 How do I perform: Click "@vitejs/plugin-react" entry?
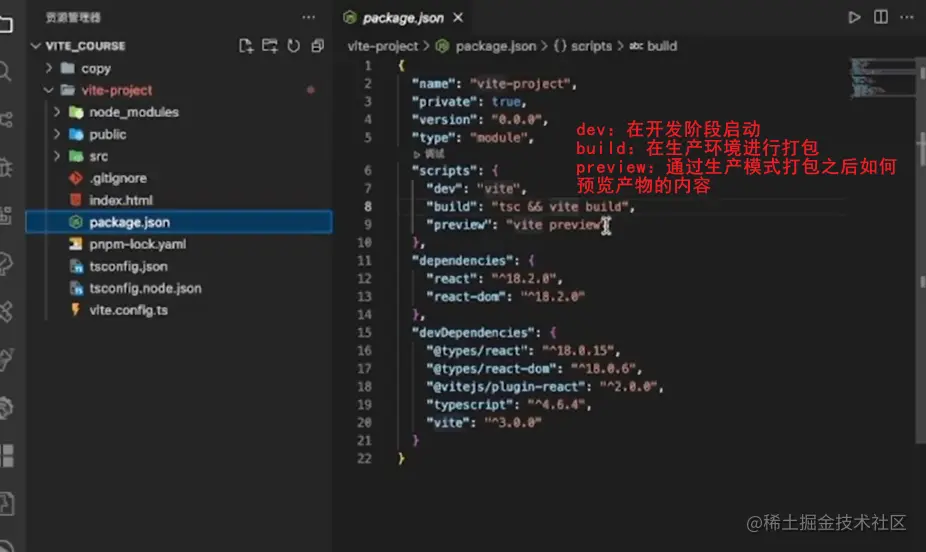(x=506, y=386)
